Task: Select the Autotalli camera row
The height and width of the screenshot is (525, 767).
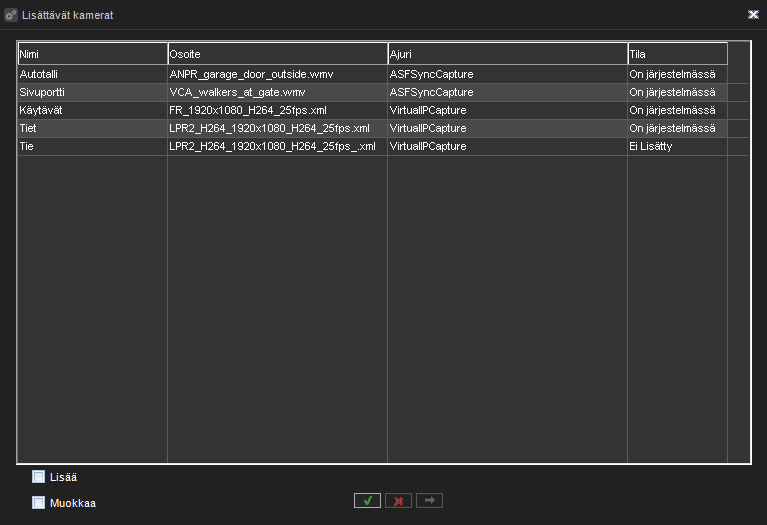Action: [92, 74]
